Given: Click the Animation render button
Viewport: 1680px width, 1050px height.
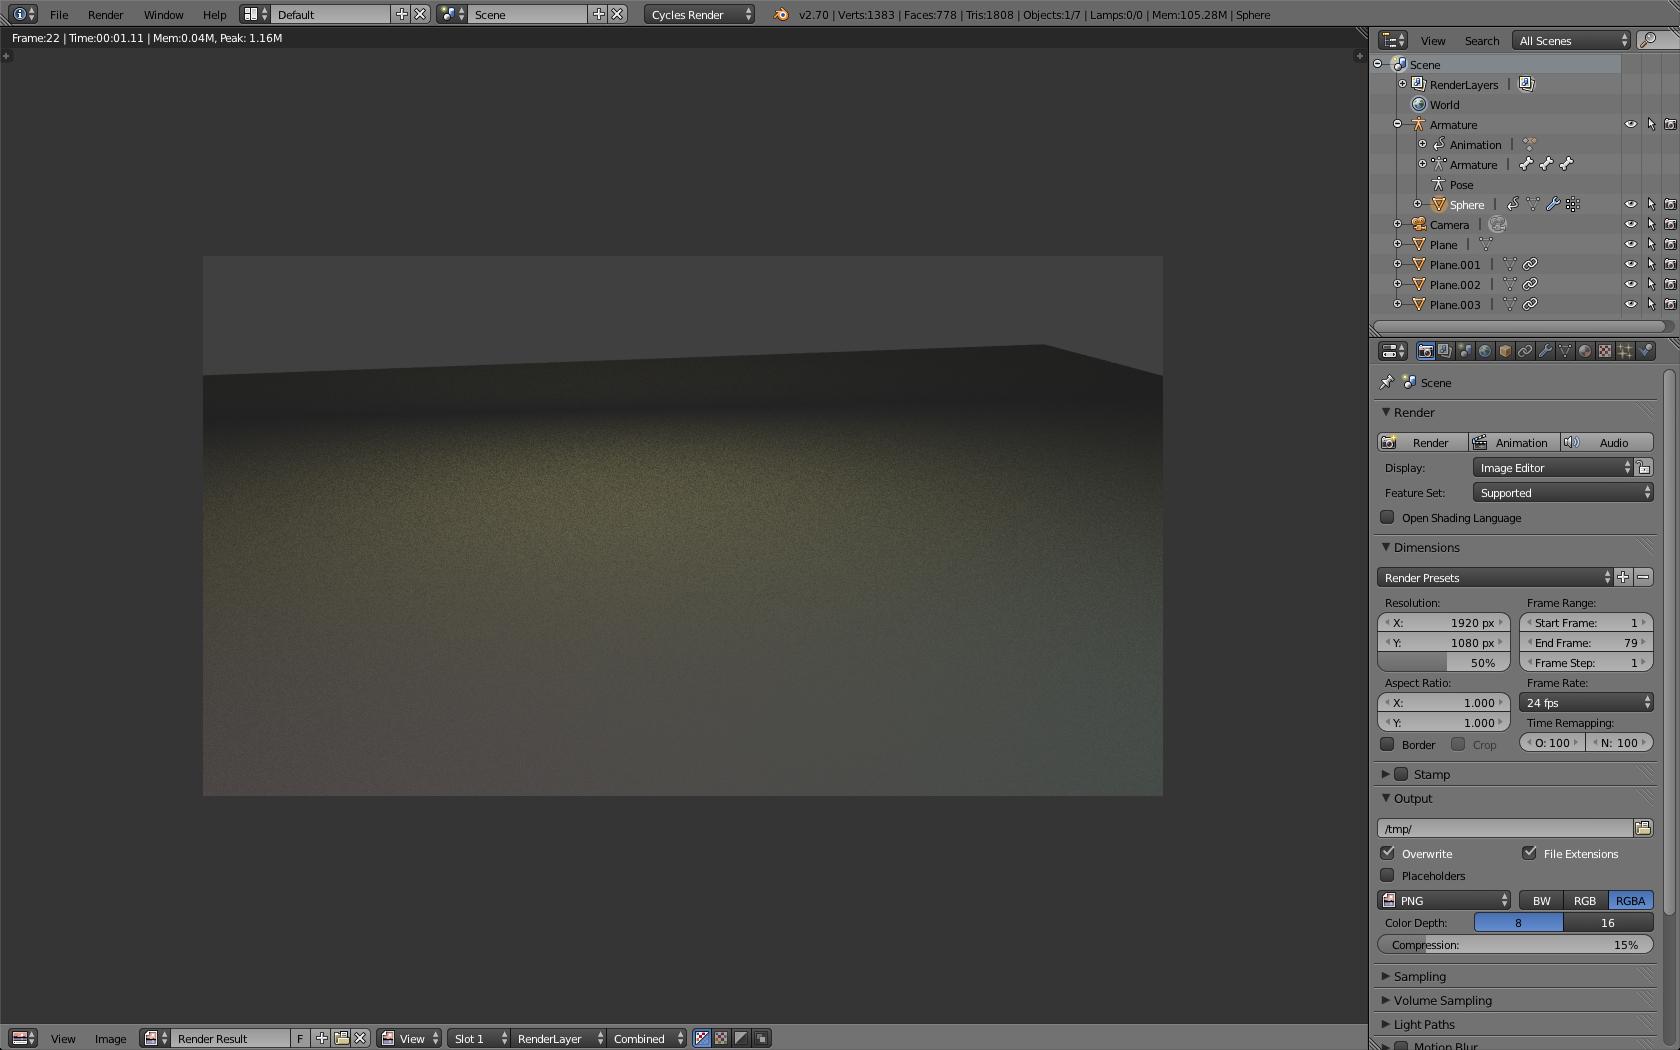Looking at the screenshot, I should click(x=1514, y=442).
